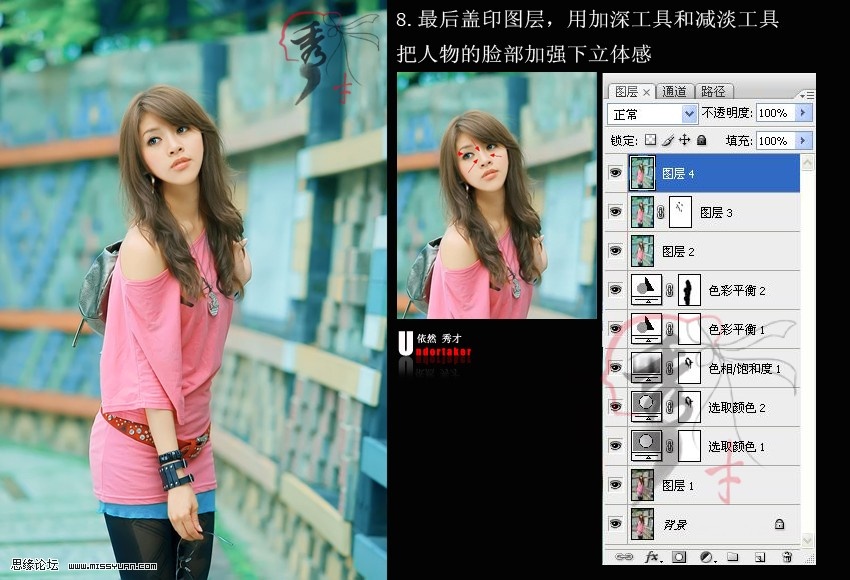
Task: Click layer name 图层 1
Action: tap(678, 485)
